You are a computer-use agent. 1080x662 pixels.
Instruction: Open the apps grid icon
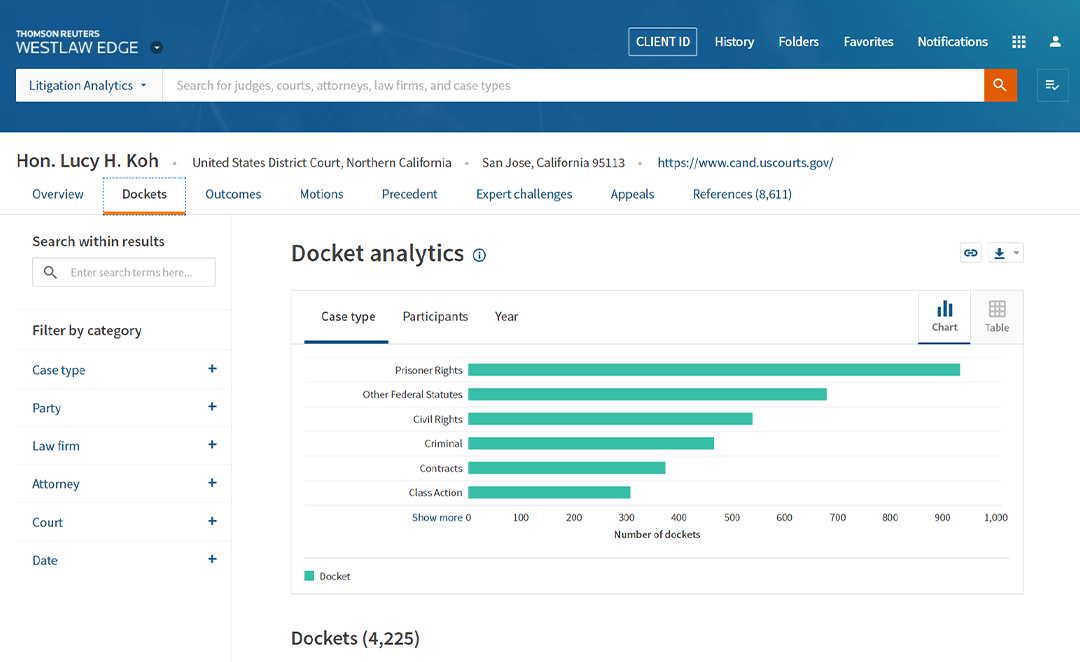click(1019, 42)
